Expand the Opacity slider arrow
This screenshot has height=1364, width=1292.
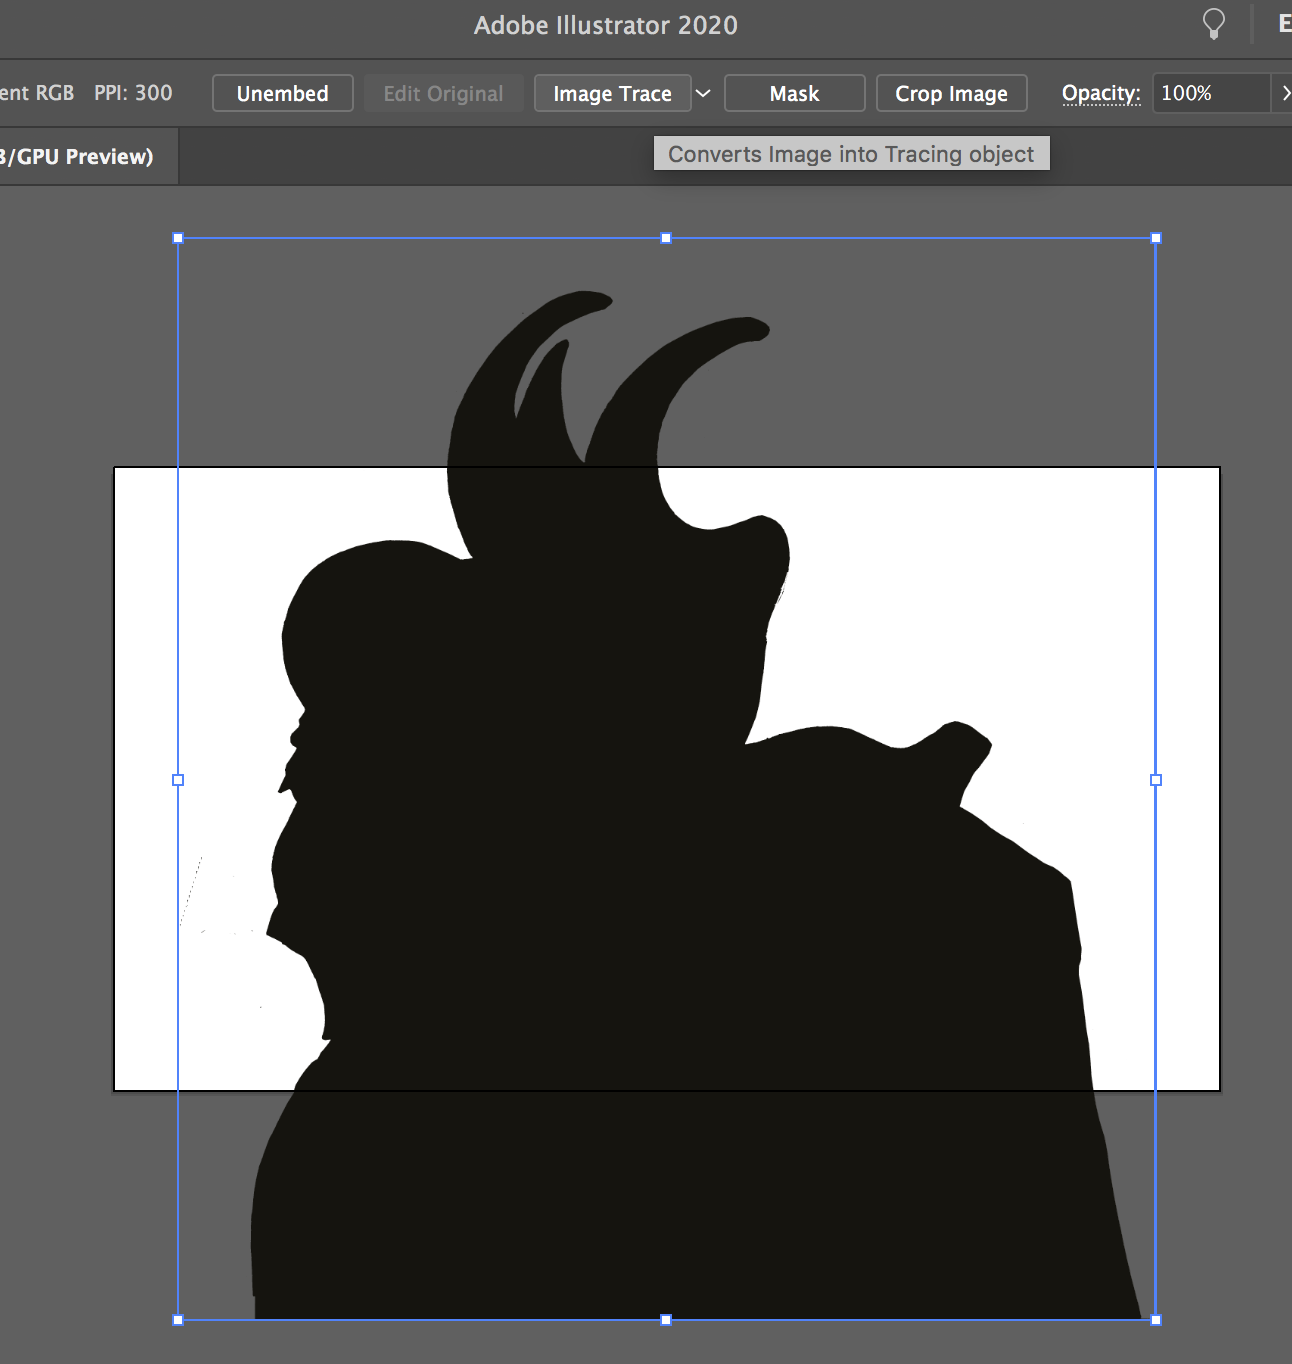(1284, 93)
